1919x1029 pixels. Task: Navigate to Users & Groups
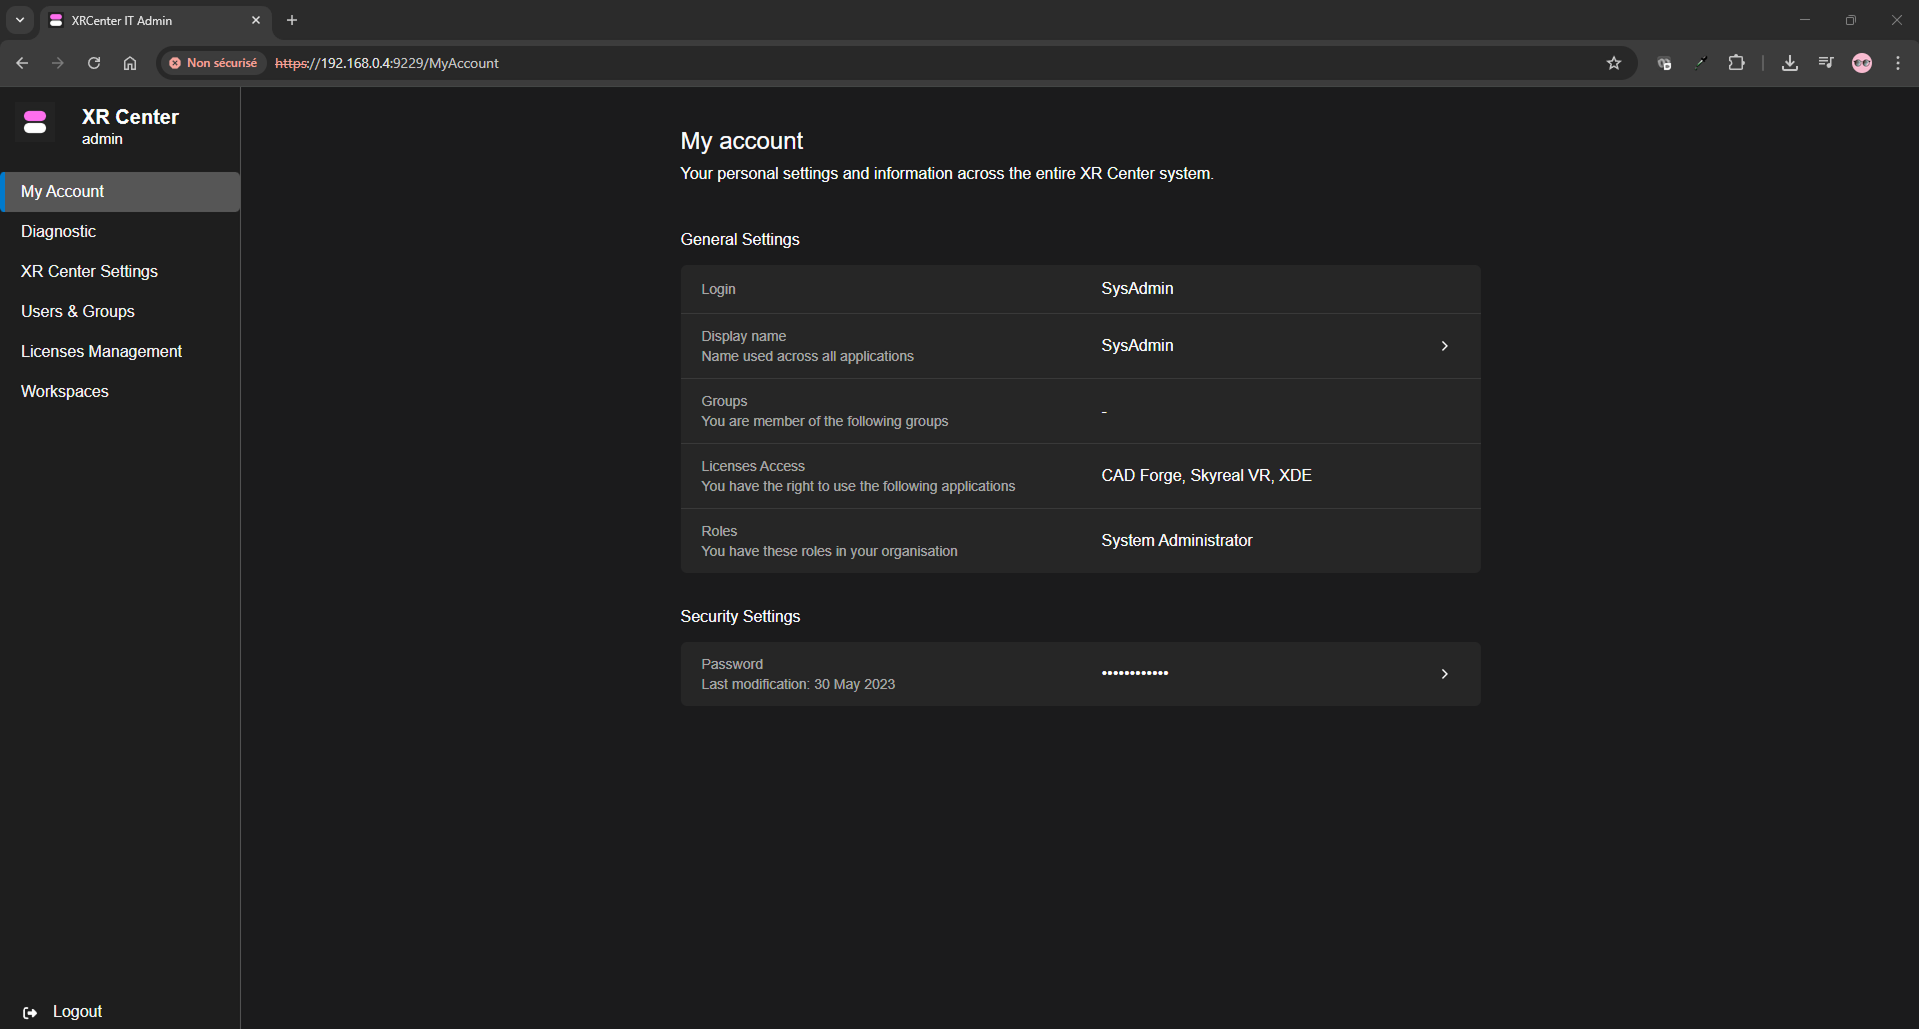78,311
